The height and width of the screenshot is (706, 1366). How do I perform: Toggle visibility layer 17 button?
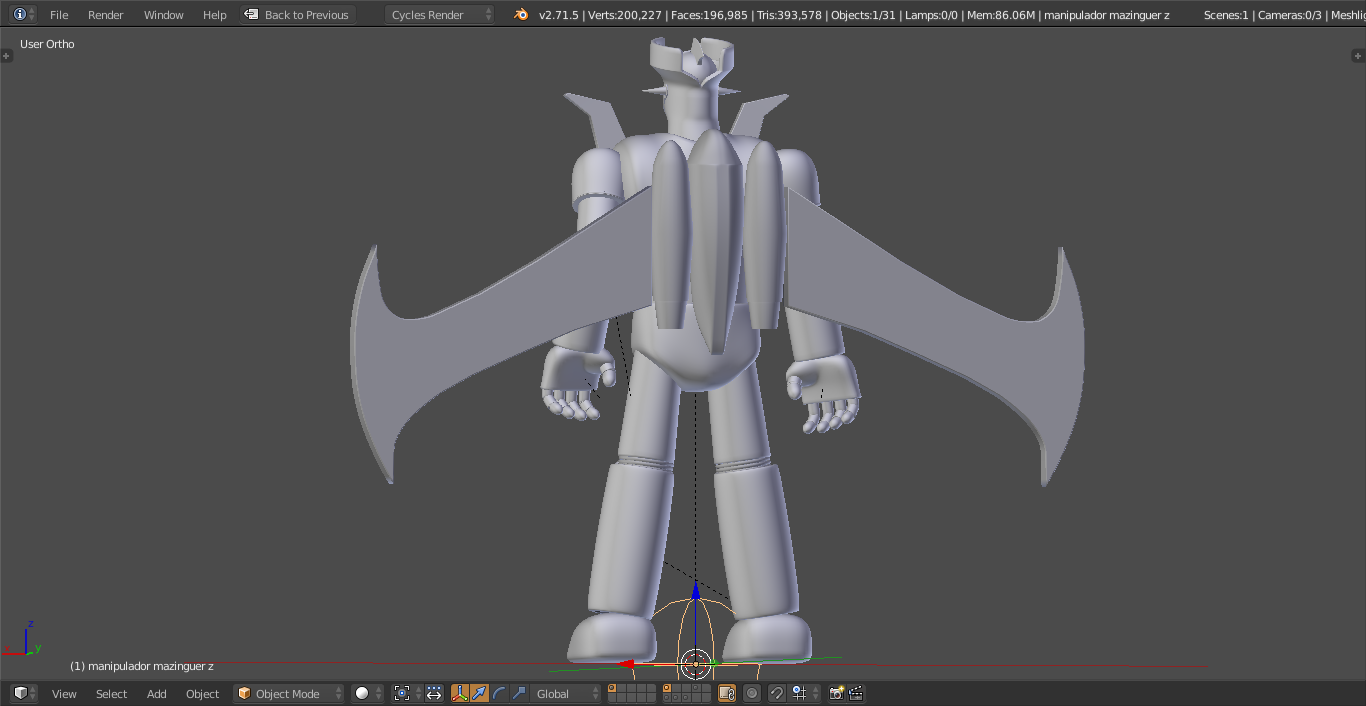(676, 698)
